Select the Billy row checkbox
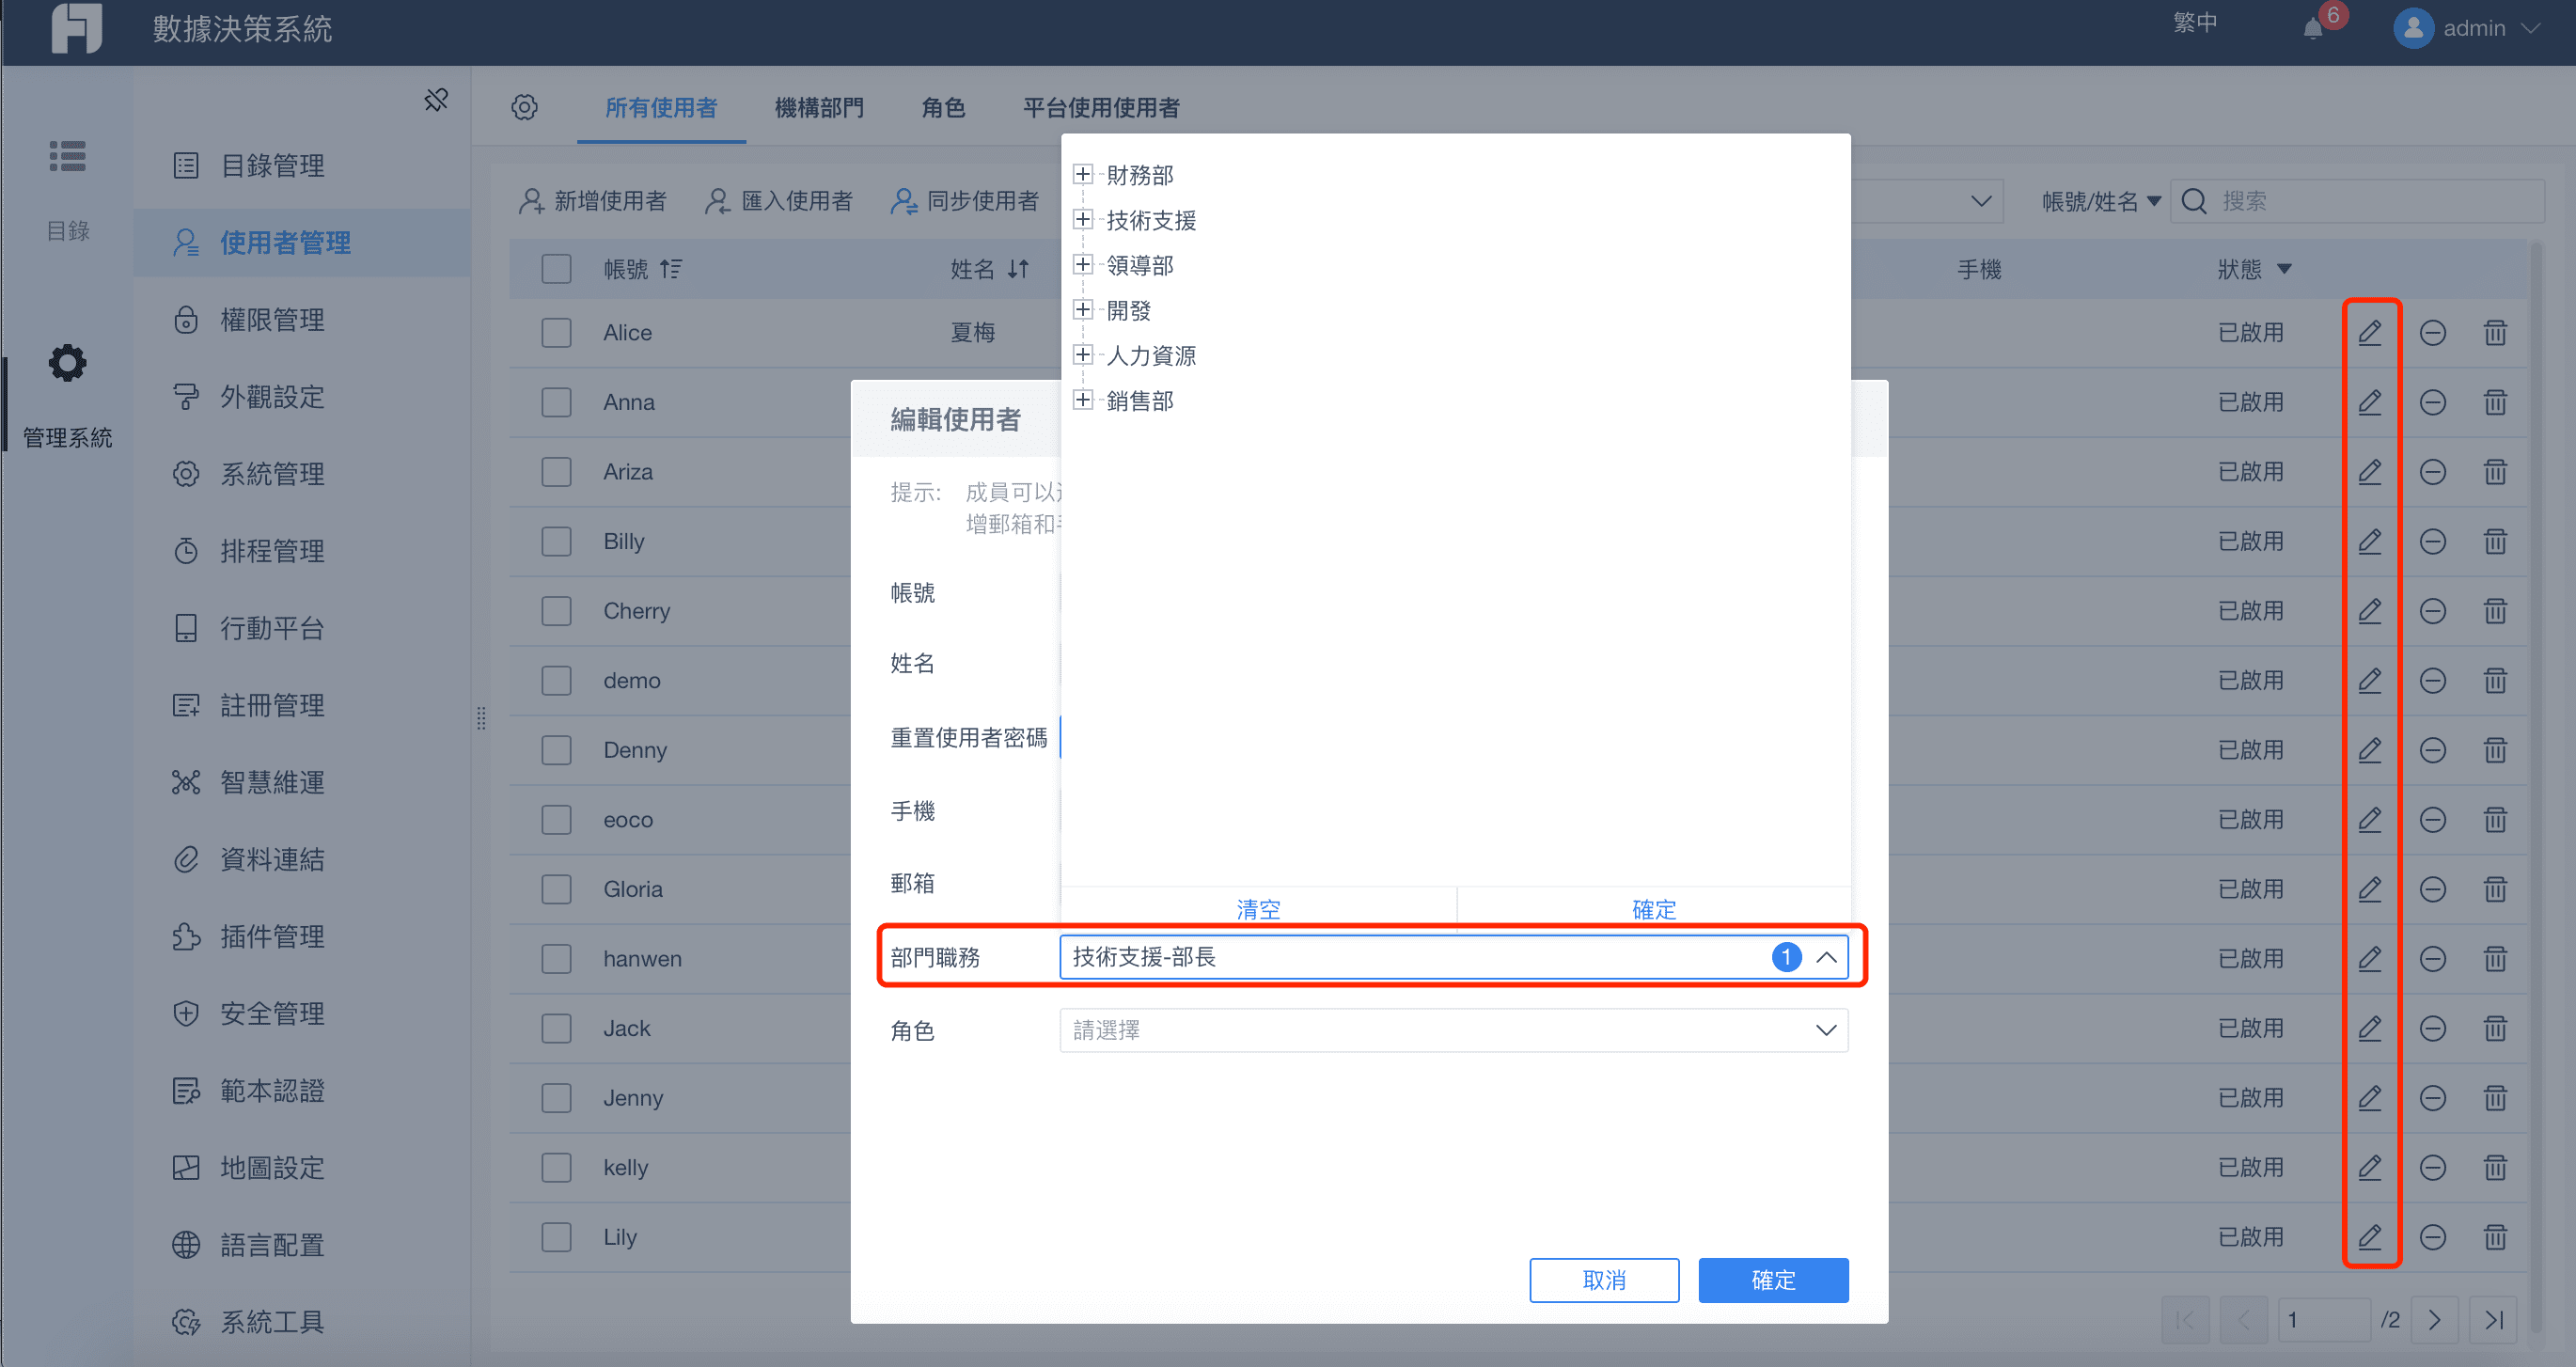This screenshot has width=2576, height=1367. [556, 542]
